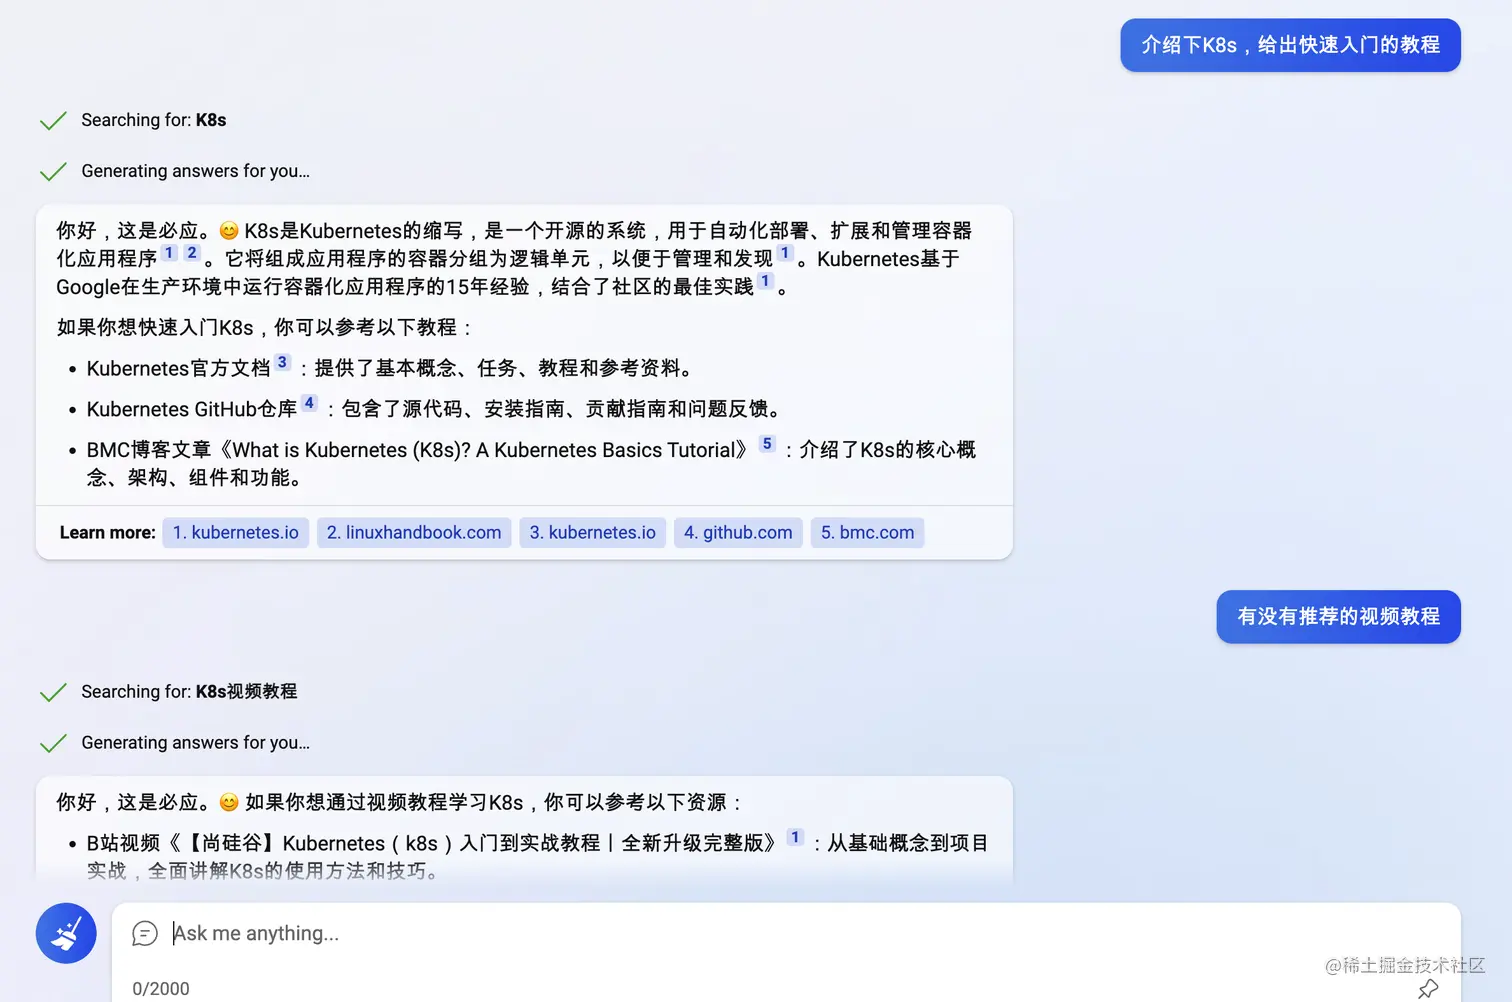
Task: Open the "5. bmc.com" source link
Action: point(866,532)
